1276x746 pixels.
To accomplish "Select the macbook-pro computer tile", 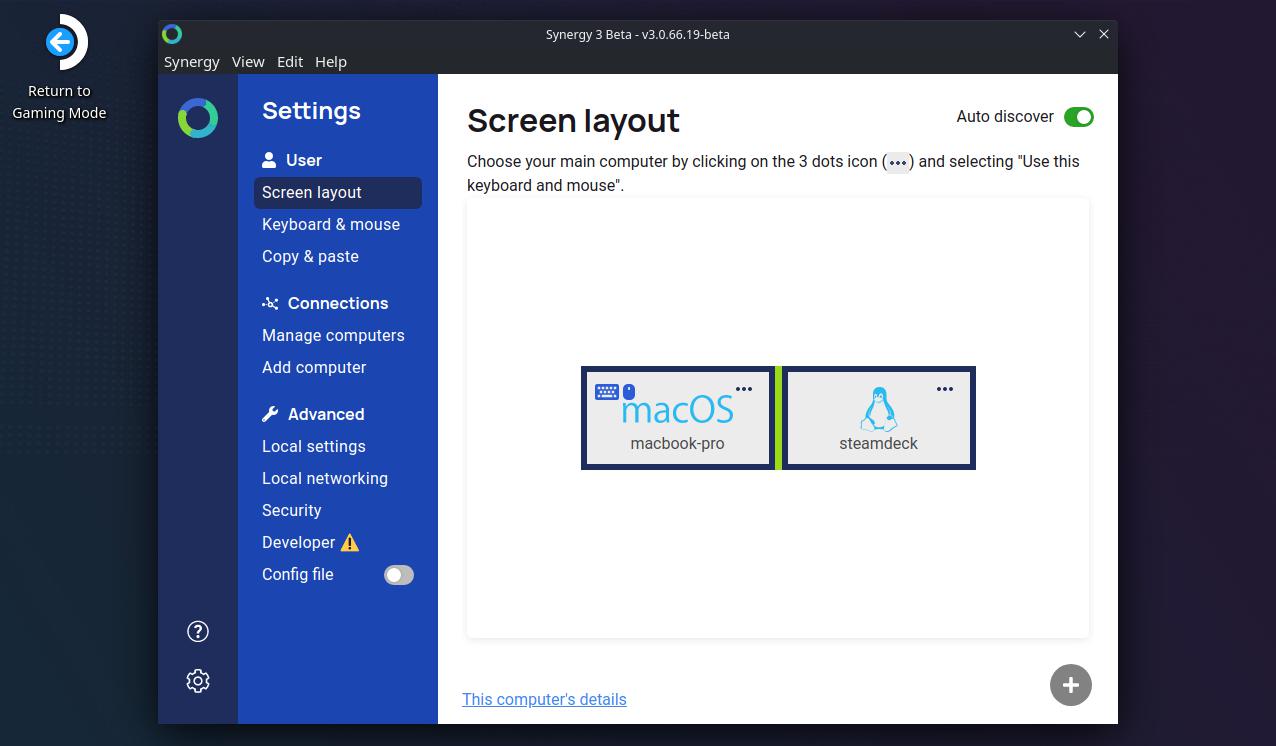I will point(678,418).
